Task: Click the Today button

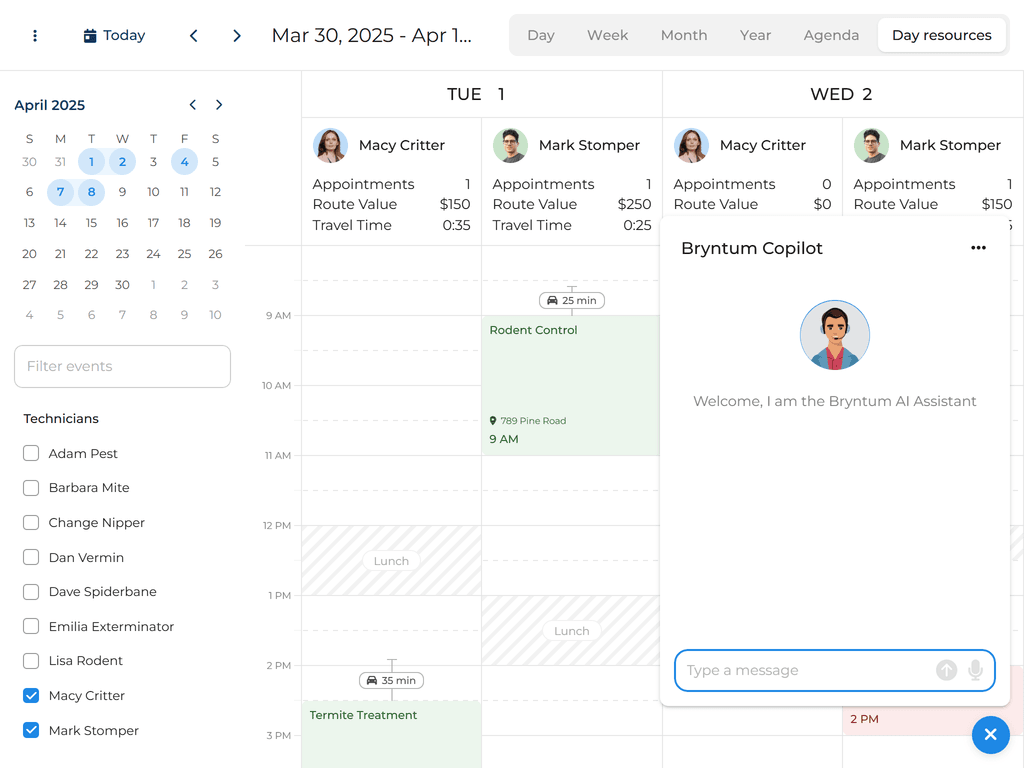Action: (x=114, y=36)
